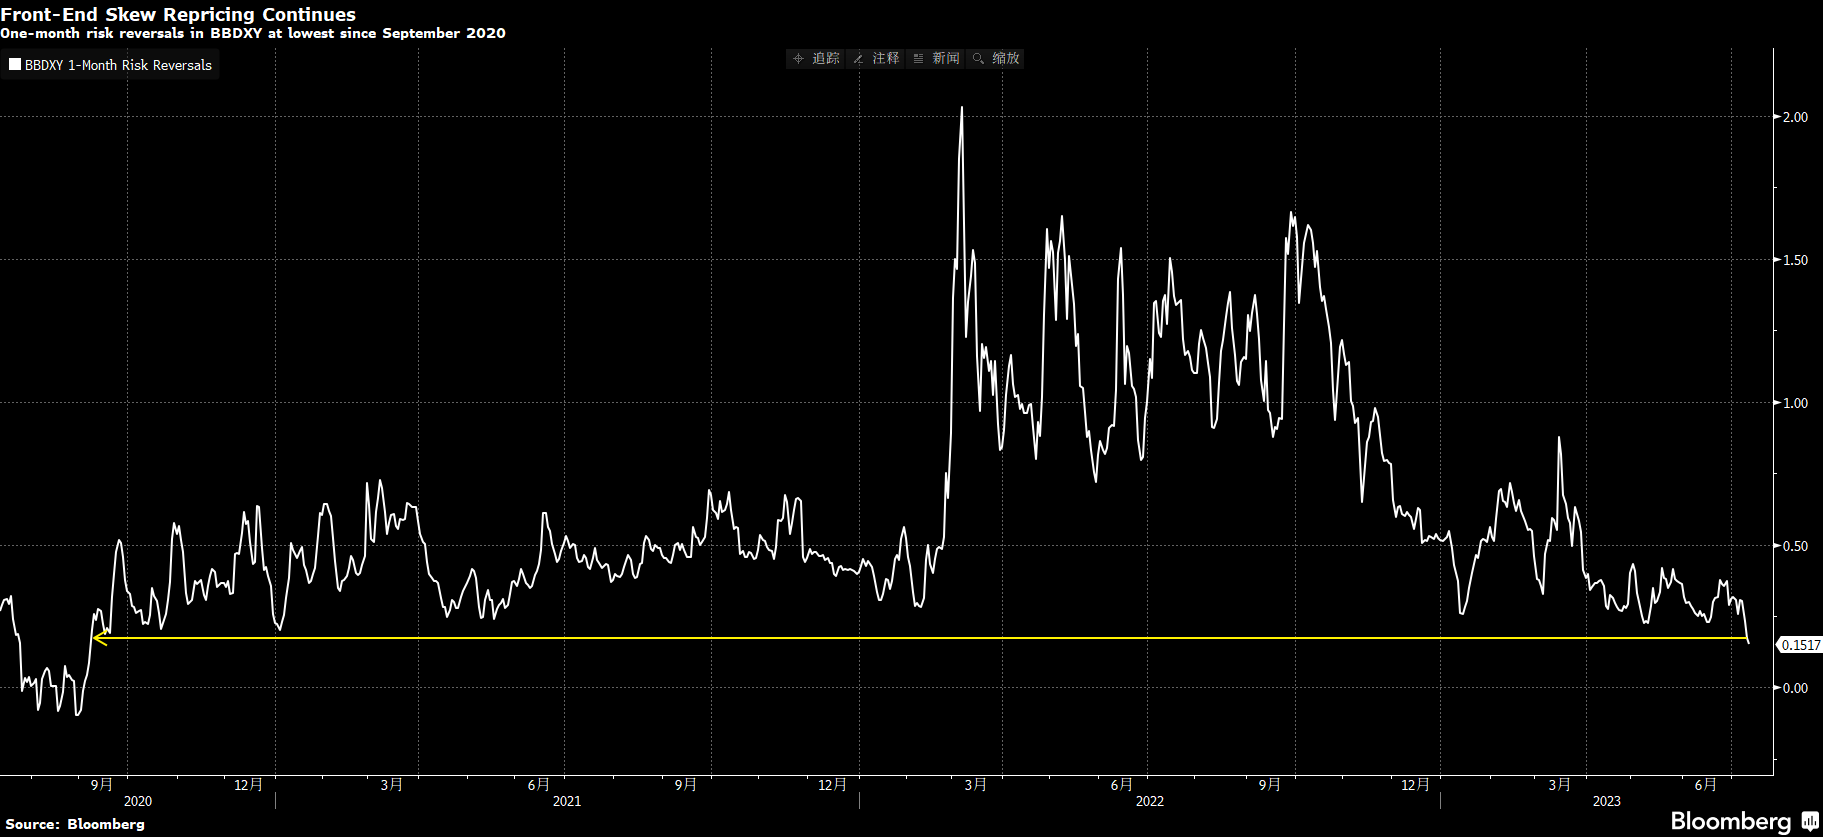The image size is (1823, 837).
Task: Click the 1.00 y-axis label
Action: [x=1796, y=403]
